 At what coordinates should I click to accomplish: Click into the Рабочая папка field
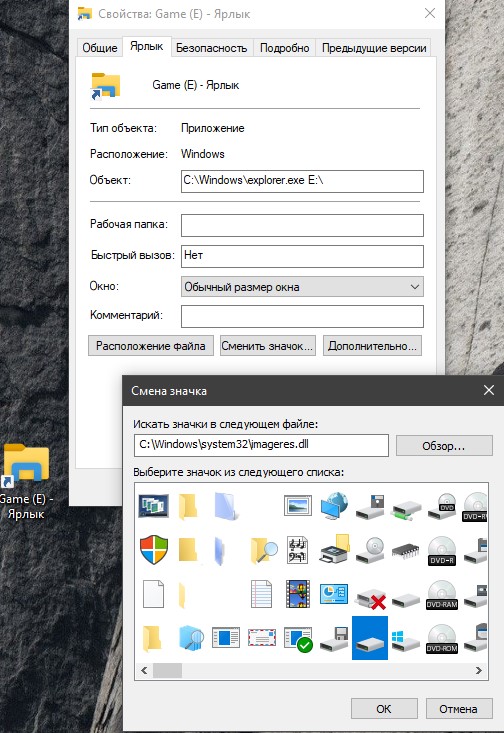(x=302, y=225)
